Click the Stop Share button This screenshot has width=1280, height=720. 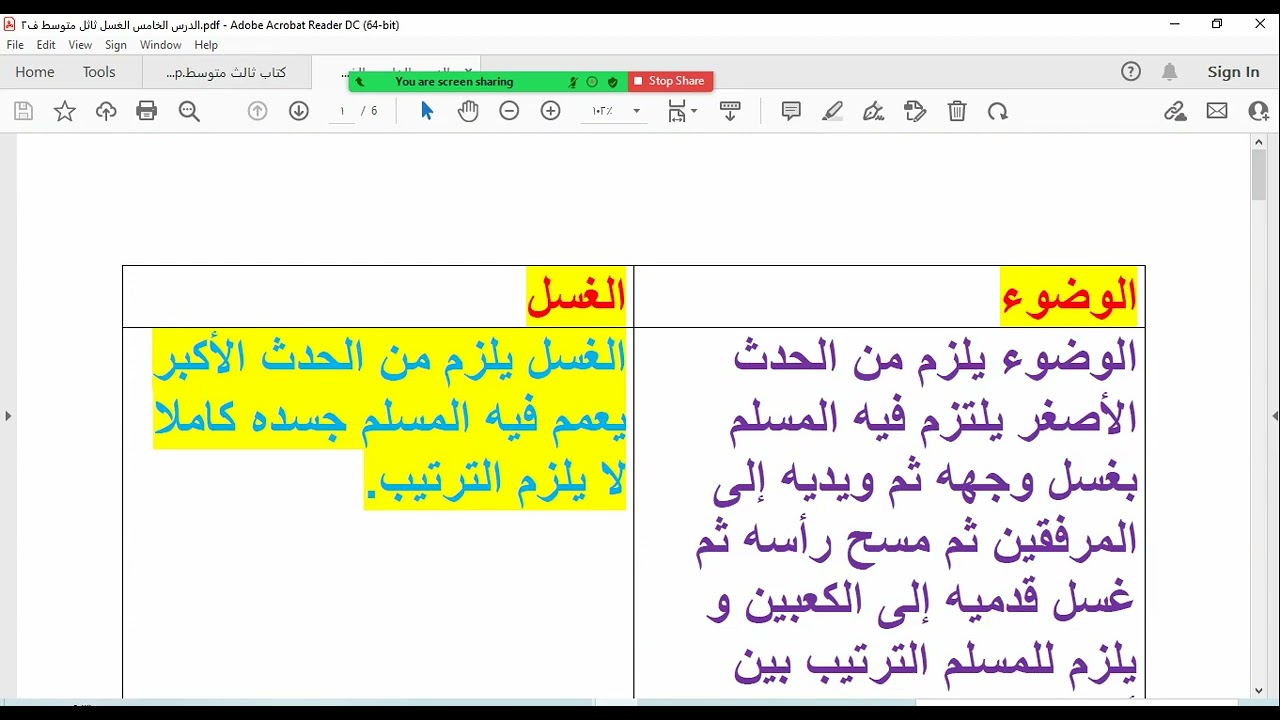pos(670,81)
